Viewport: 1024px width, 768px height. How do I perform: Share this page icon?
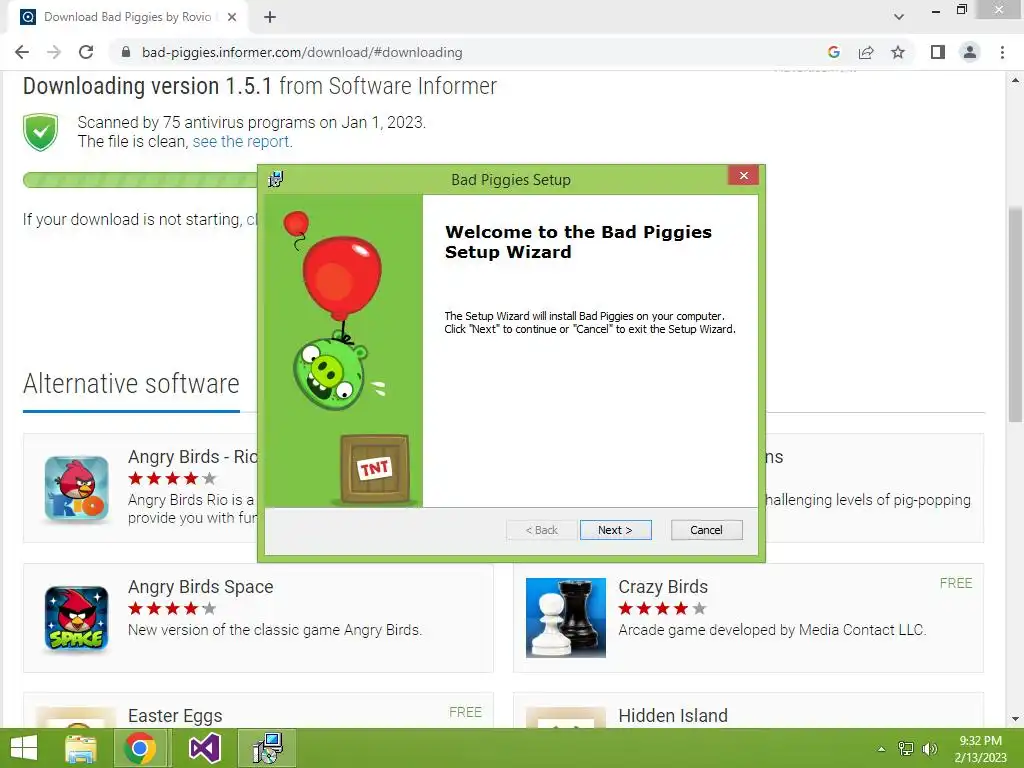tap(866, 52)
